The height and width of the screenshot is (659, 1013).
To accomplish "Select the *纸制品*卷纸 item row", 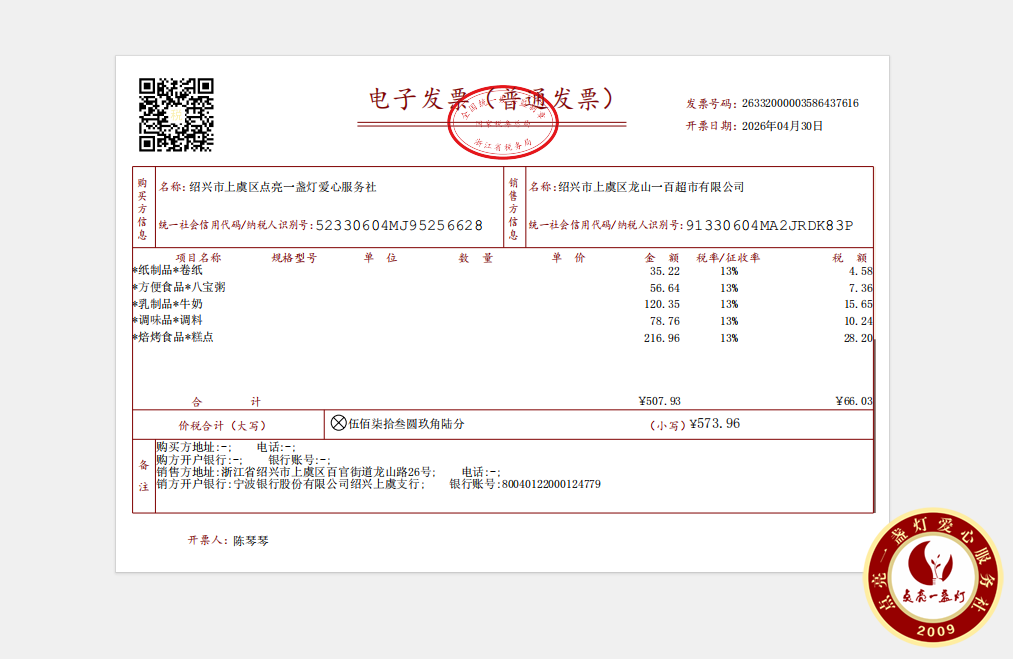I will [168, 271].
